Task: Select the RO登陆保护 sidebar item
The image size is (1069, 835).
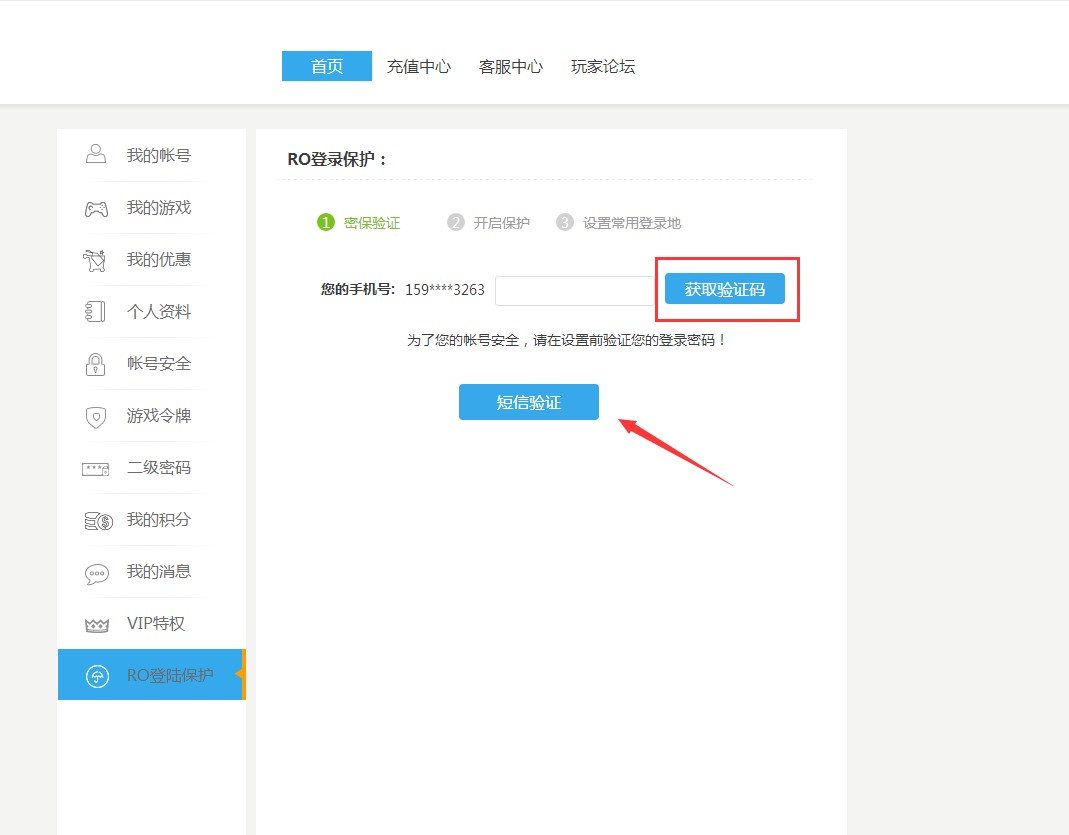Action: 151,675
